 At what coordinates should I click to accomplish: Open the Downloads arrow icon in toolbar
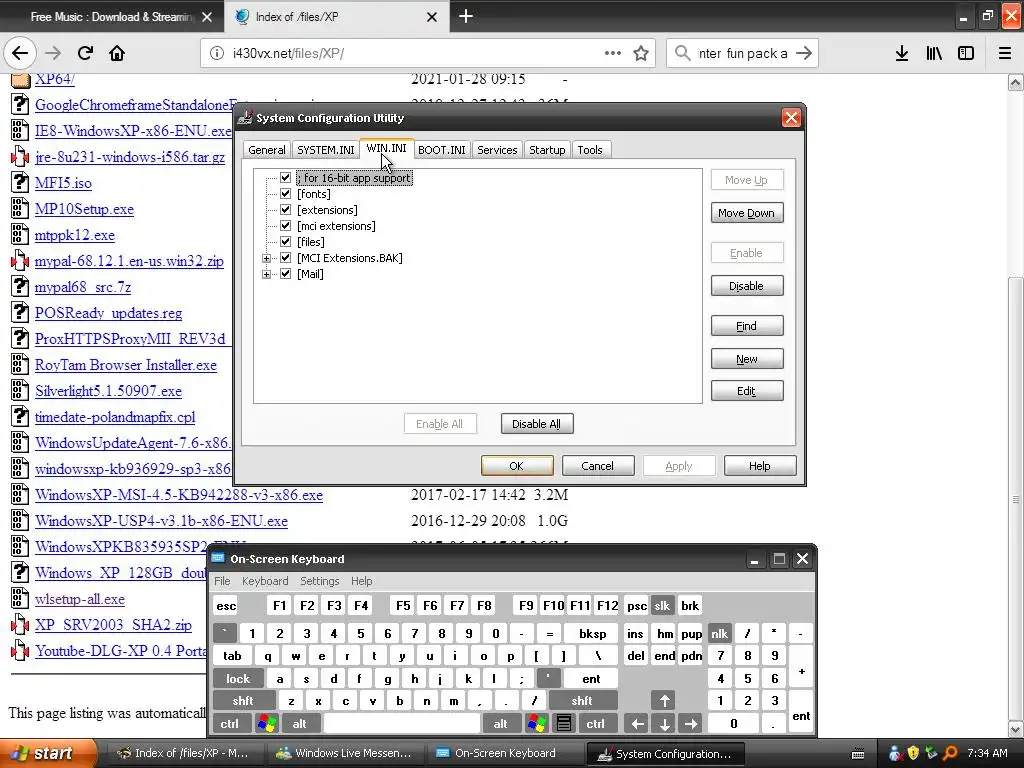coord(901,53)
